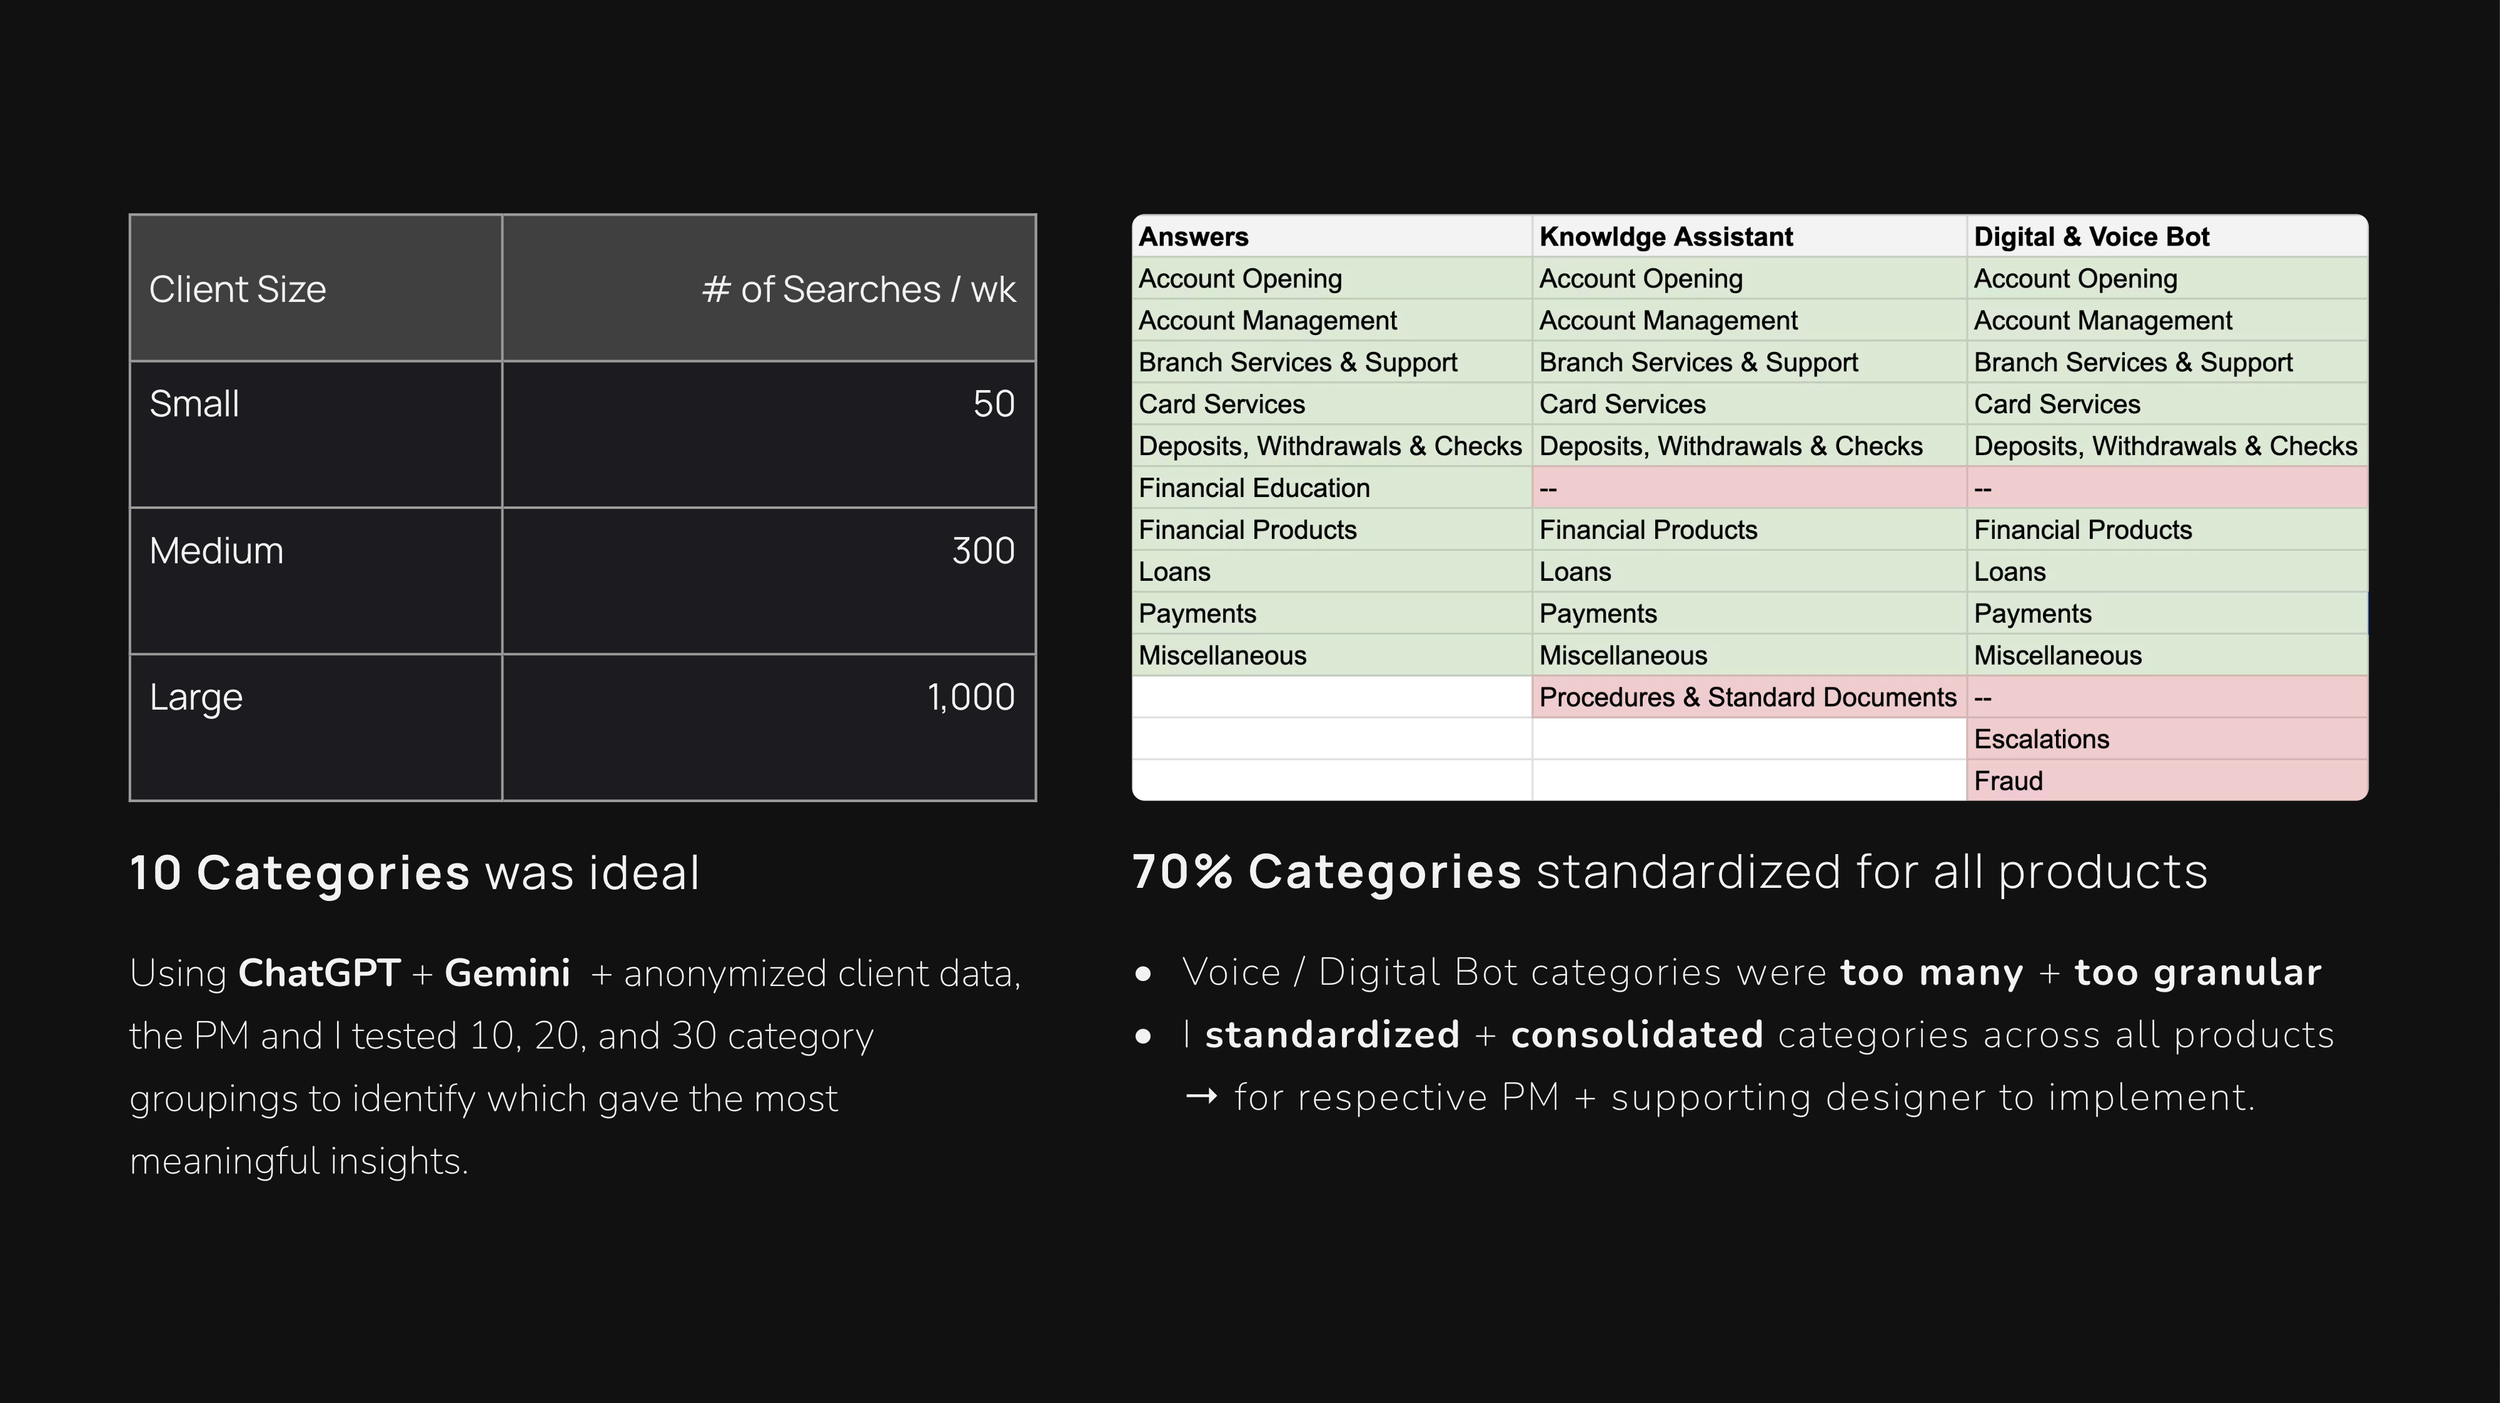
Task: Select the '50' searches value cell
Action: [x=768, y=434]
